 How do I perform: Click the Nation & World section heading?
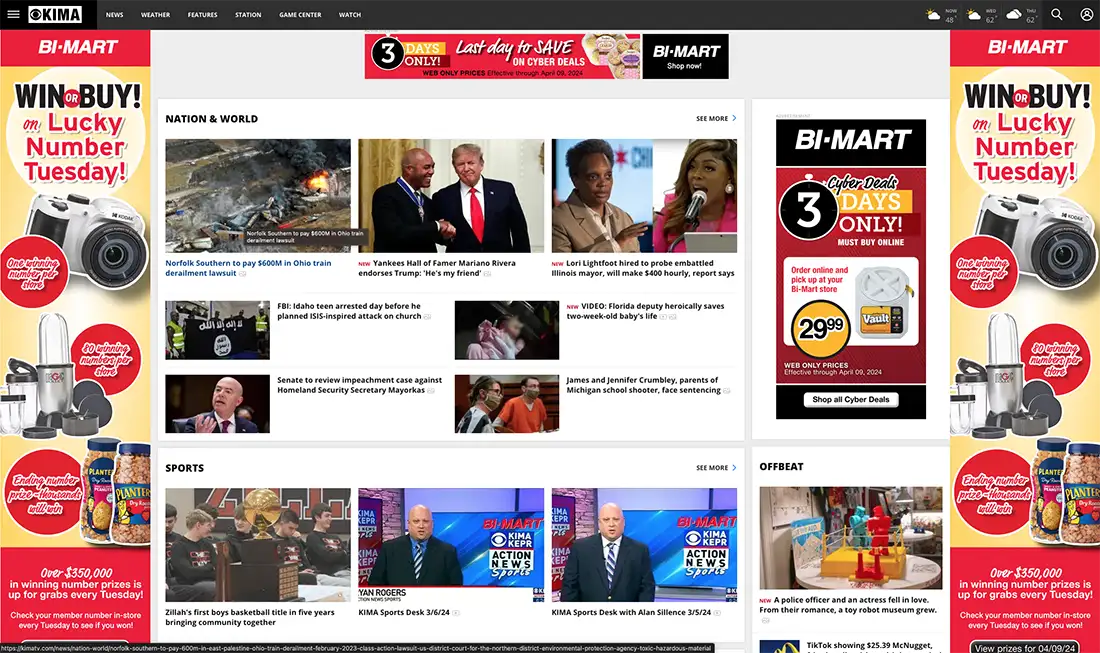coord(211,119)
